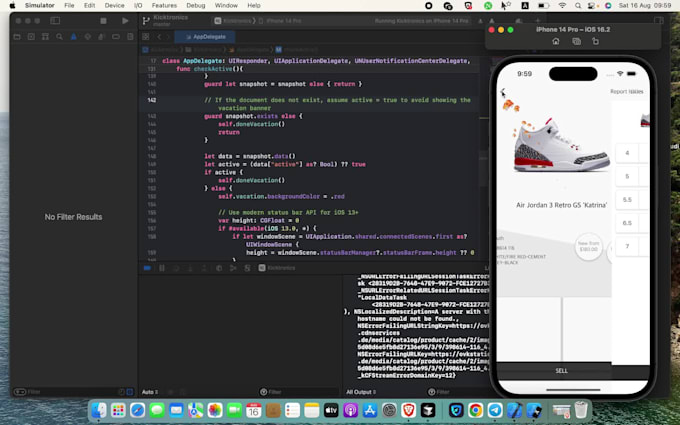Open the project navigator folder icon
This screenshot has height=425, width=680.
17,37
